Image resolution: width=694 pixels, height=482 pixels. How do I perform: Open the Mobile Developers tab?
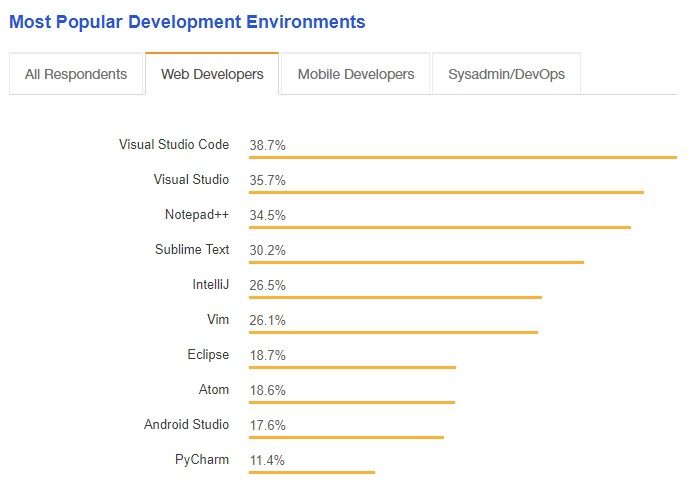355,74
